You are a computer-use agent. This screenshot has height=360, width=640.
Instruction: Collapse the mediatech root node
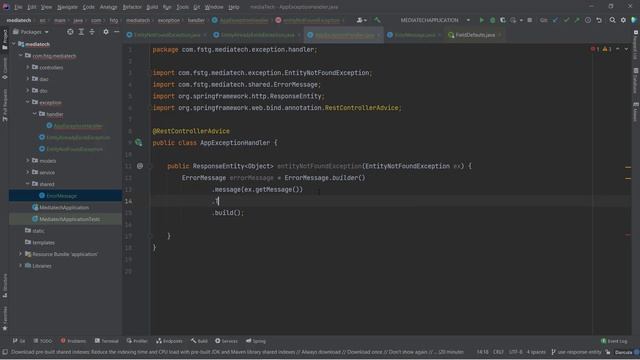(x=14, y=44)
